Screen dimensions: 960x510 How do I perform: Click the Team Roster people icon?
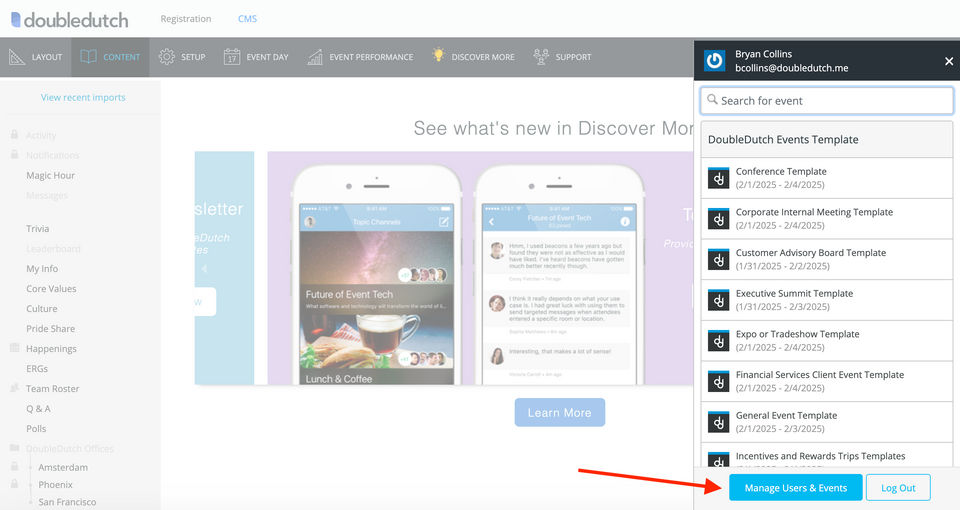(14, 388)
